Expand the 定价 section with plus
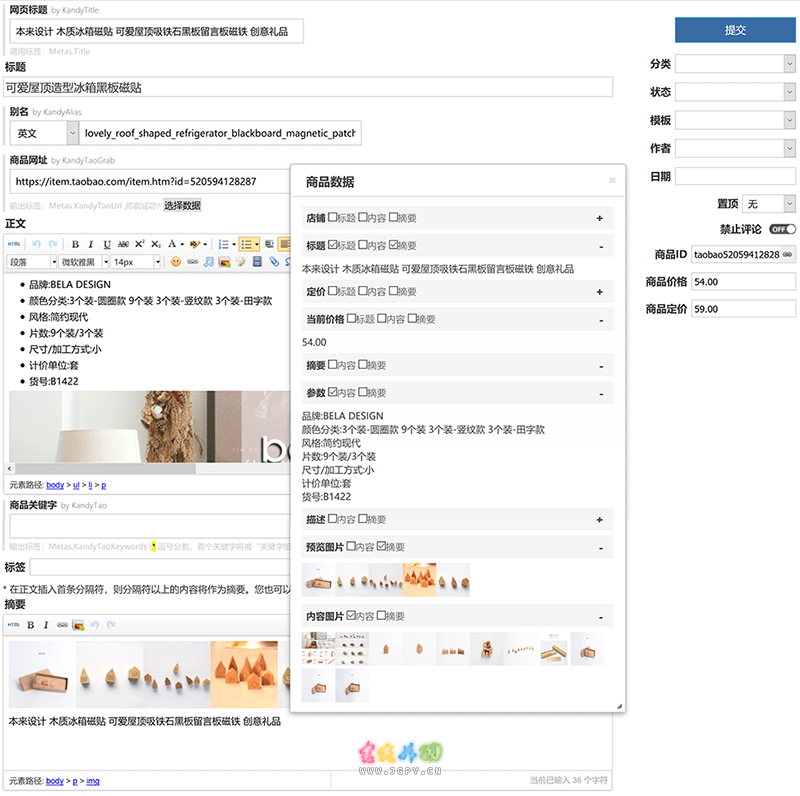Viewport: 800px width, 796px height. (599, 292)
